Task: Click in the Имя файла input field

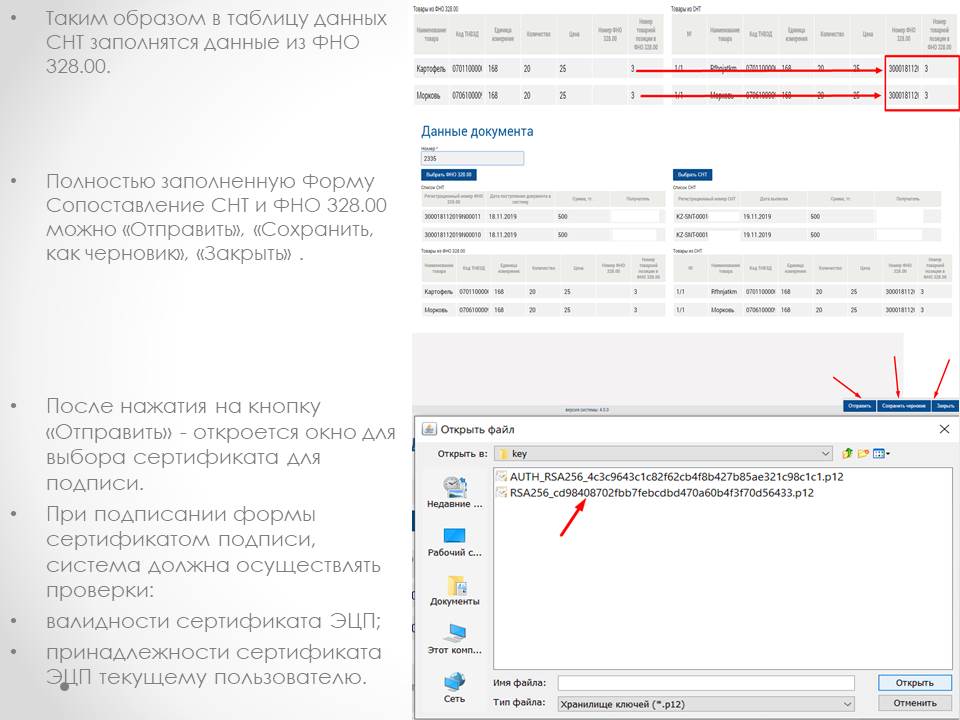Action: point(706,683)
